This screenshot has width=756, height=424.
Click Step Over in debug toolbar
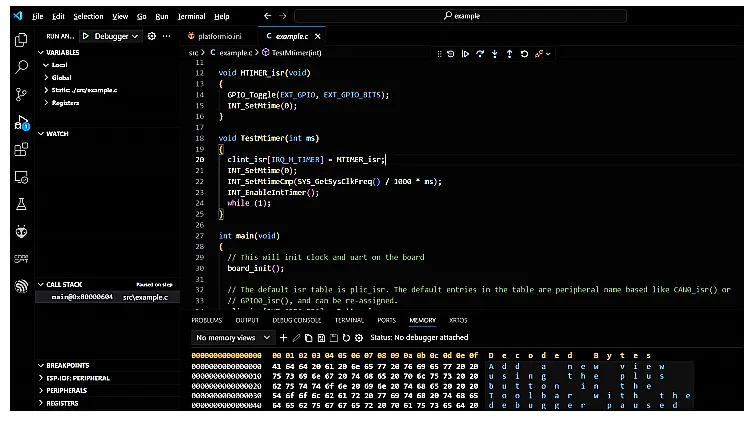click(481, 53)
